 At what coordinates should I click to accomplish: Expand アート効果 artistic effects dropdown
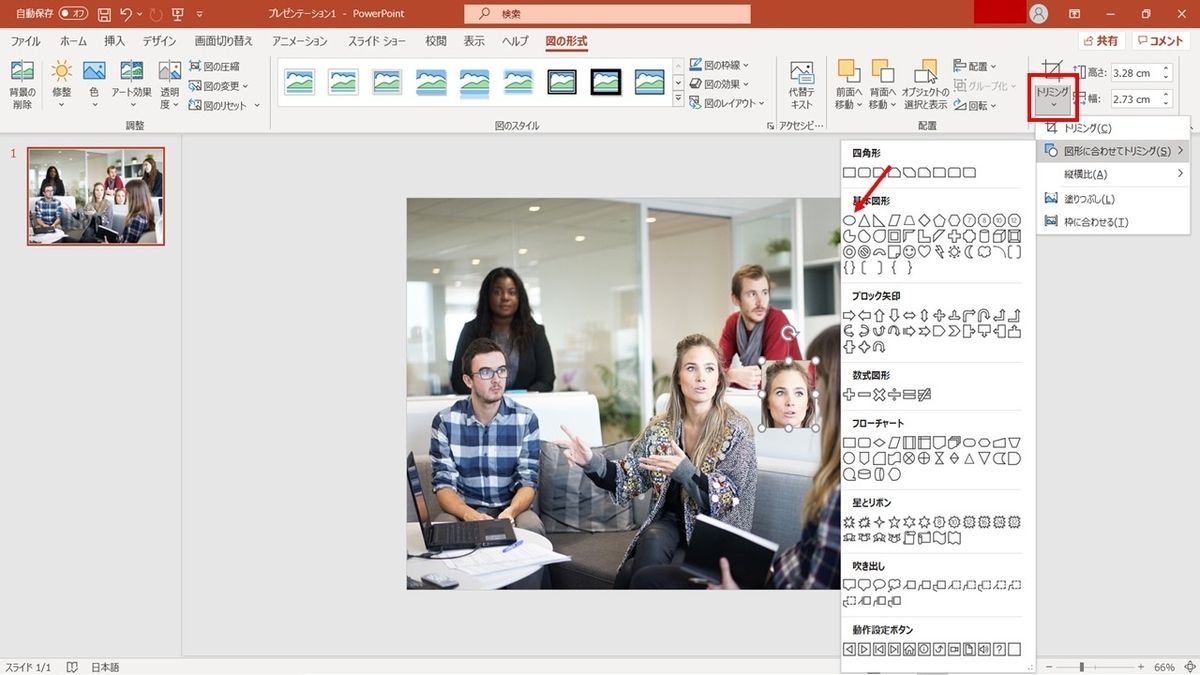(131, 85)
